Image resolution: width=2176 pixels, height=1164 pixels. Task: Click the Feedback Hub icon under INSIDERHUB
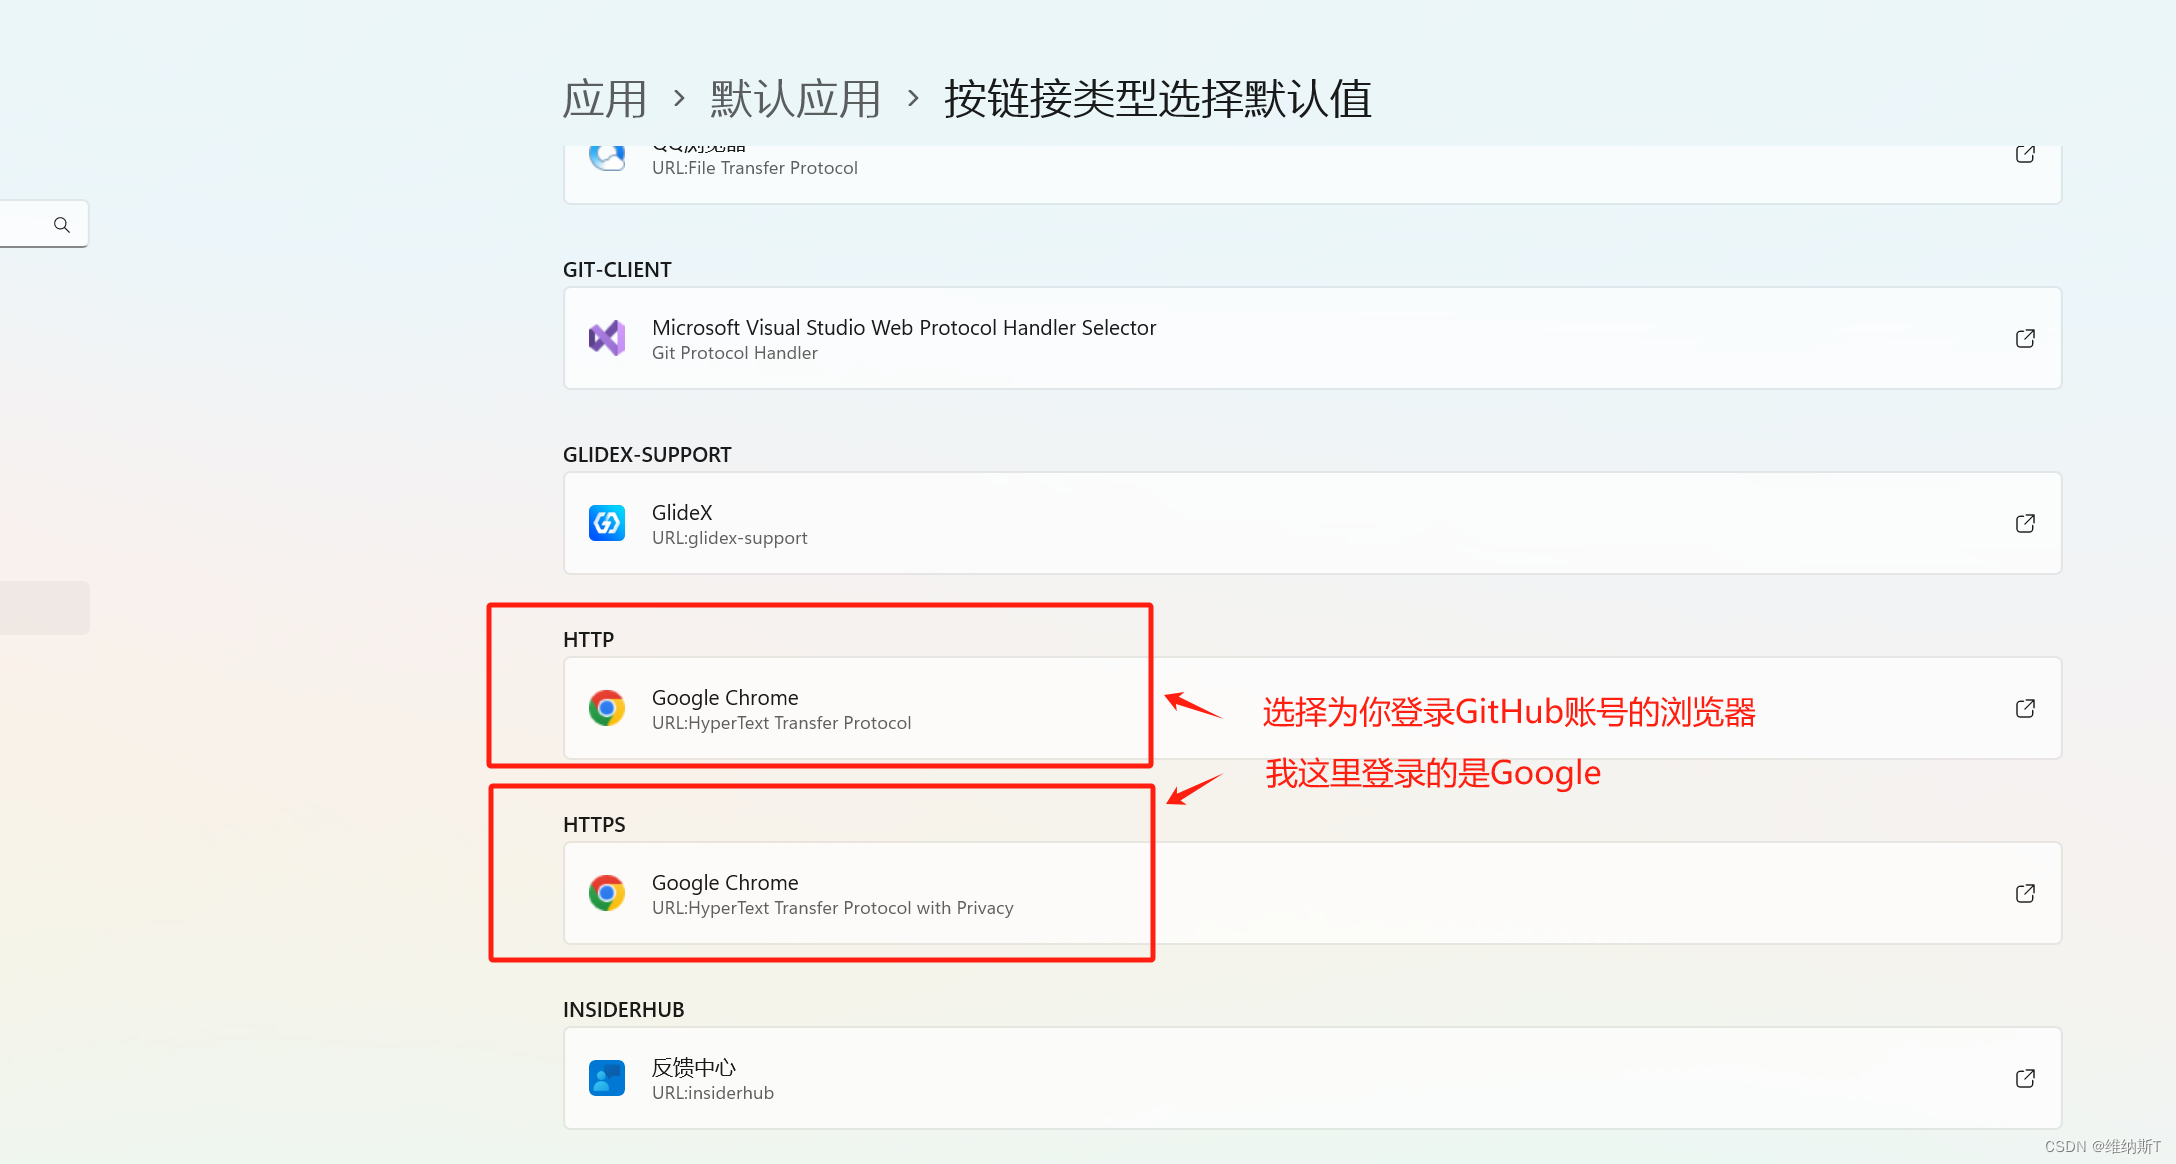pyautogui.click(x=607, y=1078)
